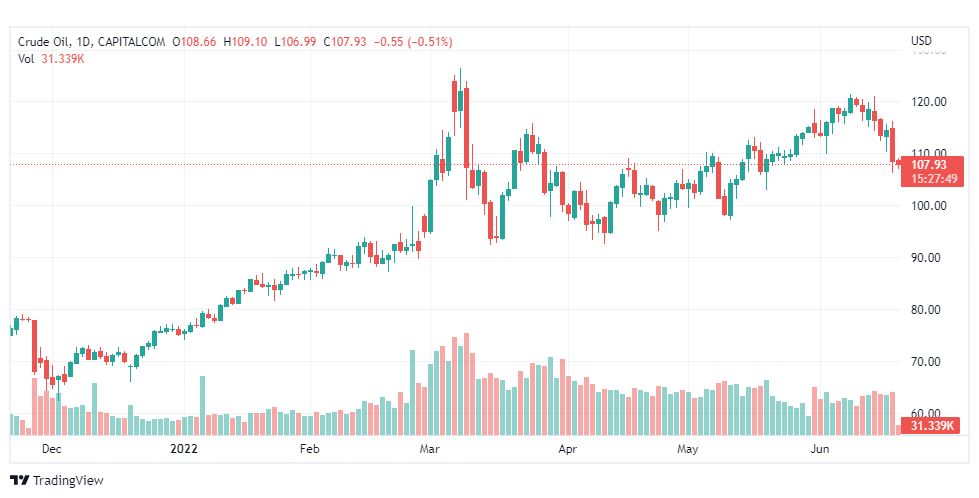The width and height of the screenshot is (979, 498).
Task: Click the high value H109.10 in legend
Action: pyautogui.click(x=245, y=42)
